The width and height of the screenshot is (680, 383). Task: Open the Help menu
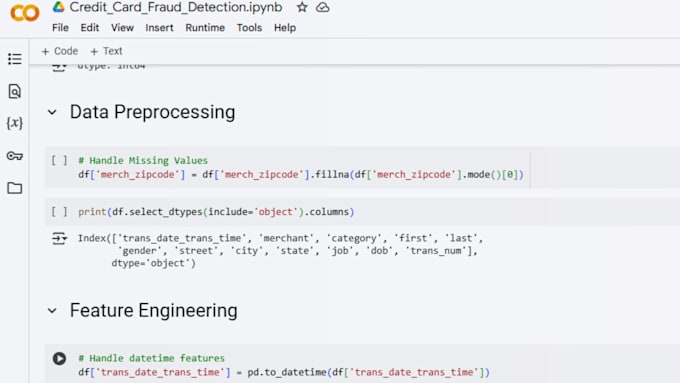tap(285, 28)
